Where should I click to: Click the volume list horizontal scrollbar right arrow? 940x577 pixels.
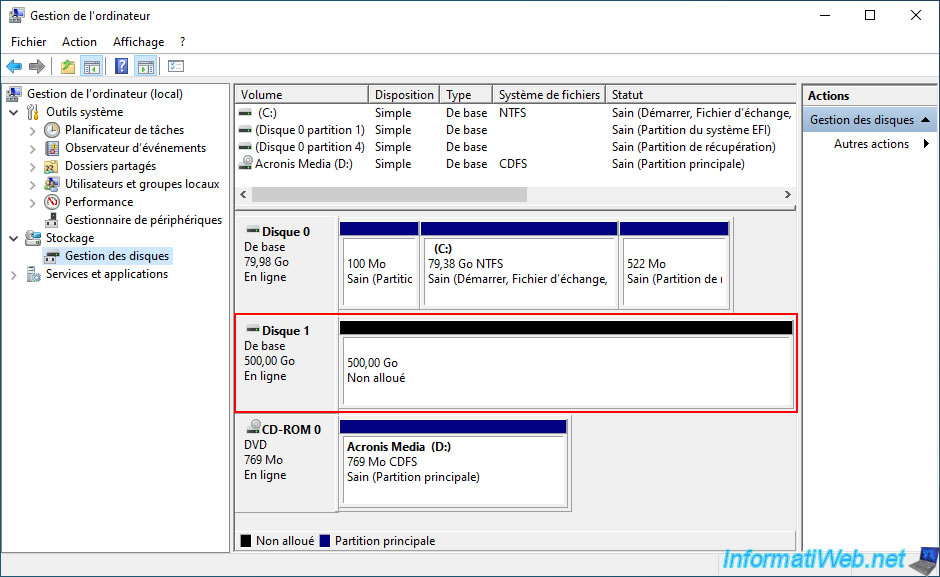click(x=787, y=194)
